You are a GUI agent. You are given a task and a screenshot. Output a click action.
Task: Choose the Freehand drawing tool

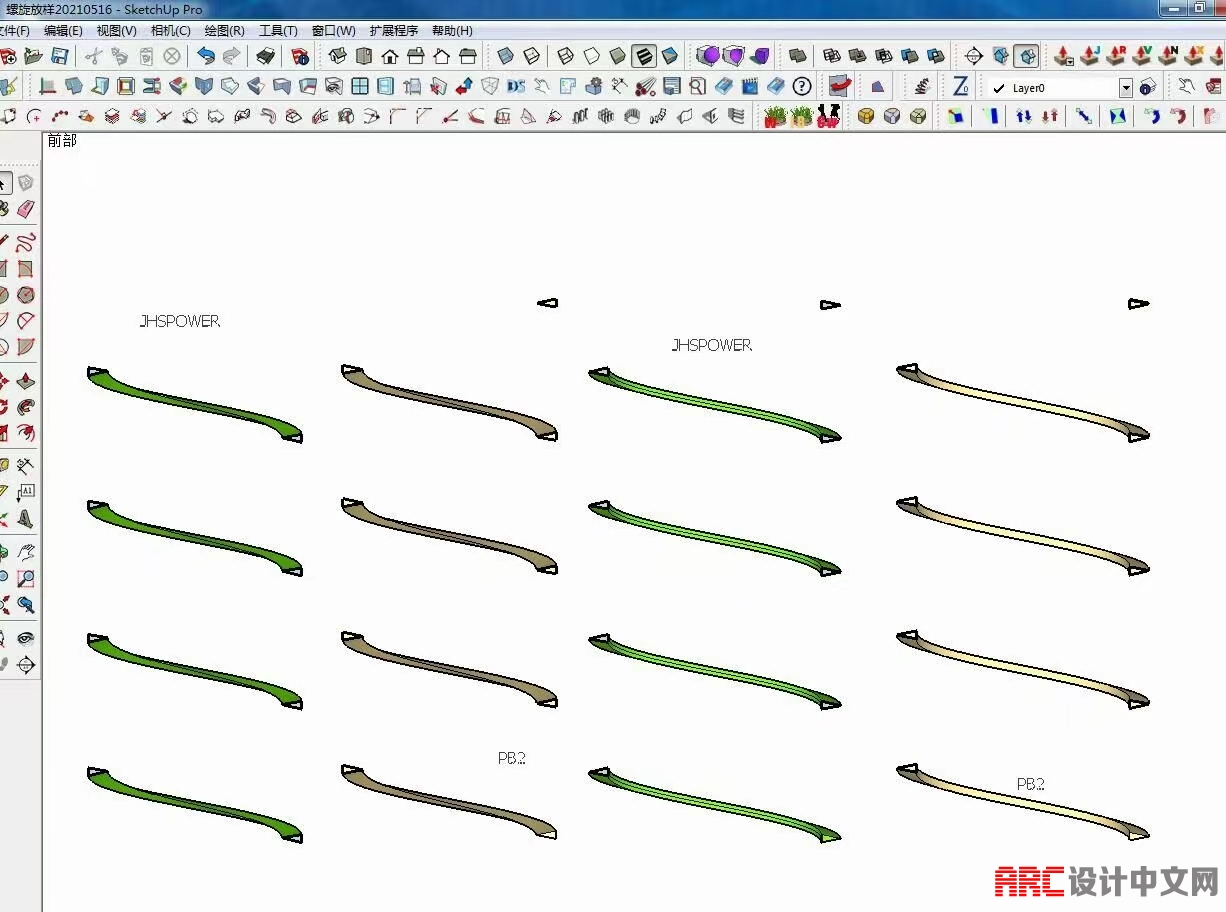click(26, 241)
